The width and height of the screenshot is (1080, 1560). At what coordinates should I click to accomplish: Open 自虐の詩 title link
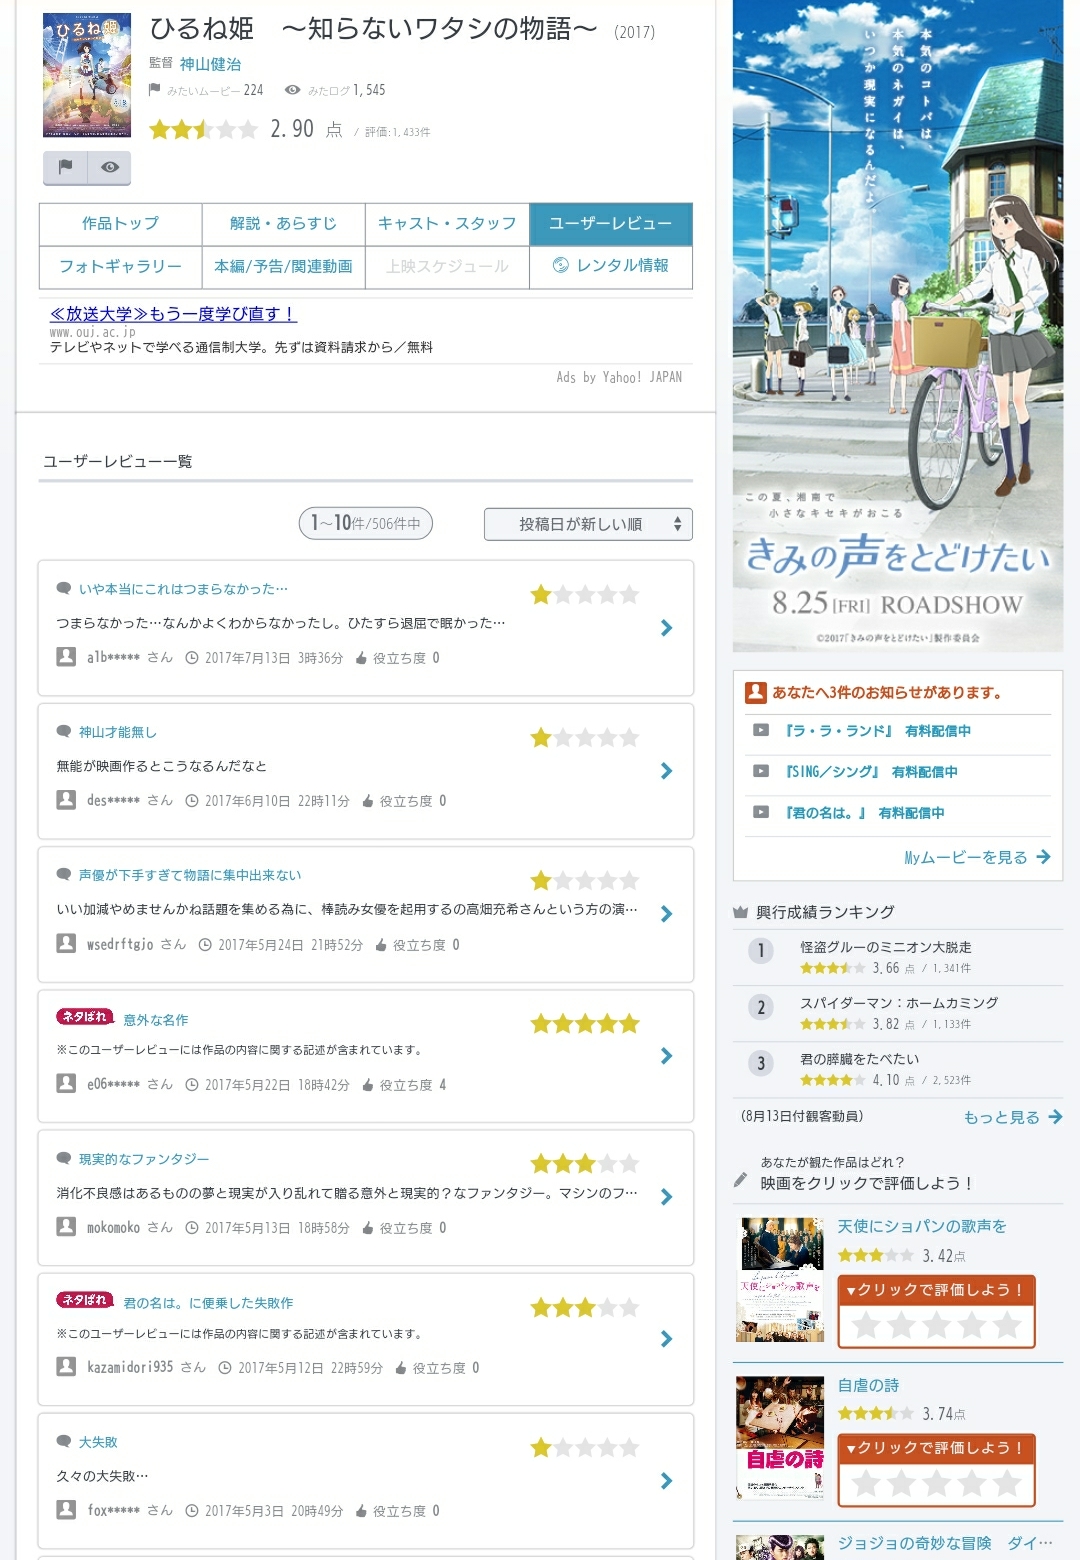click(x=868, y=1385)
